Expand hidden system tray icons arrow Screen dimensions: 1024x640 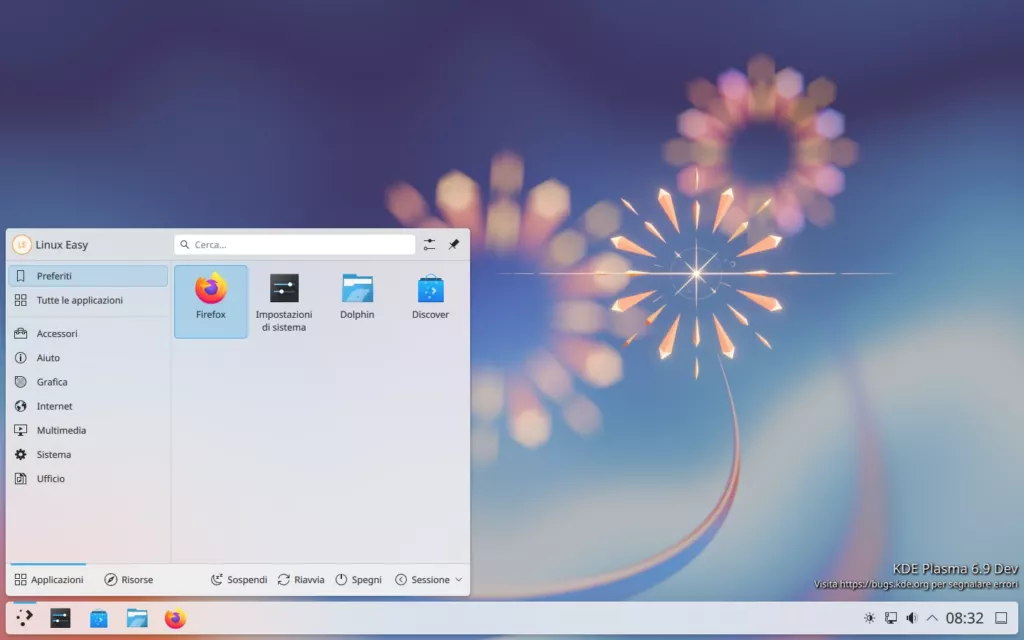[932, 618]
